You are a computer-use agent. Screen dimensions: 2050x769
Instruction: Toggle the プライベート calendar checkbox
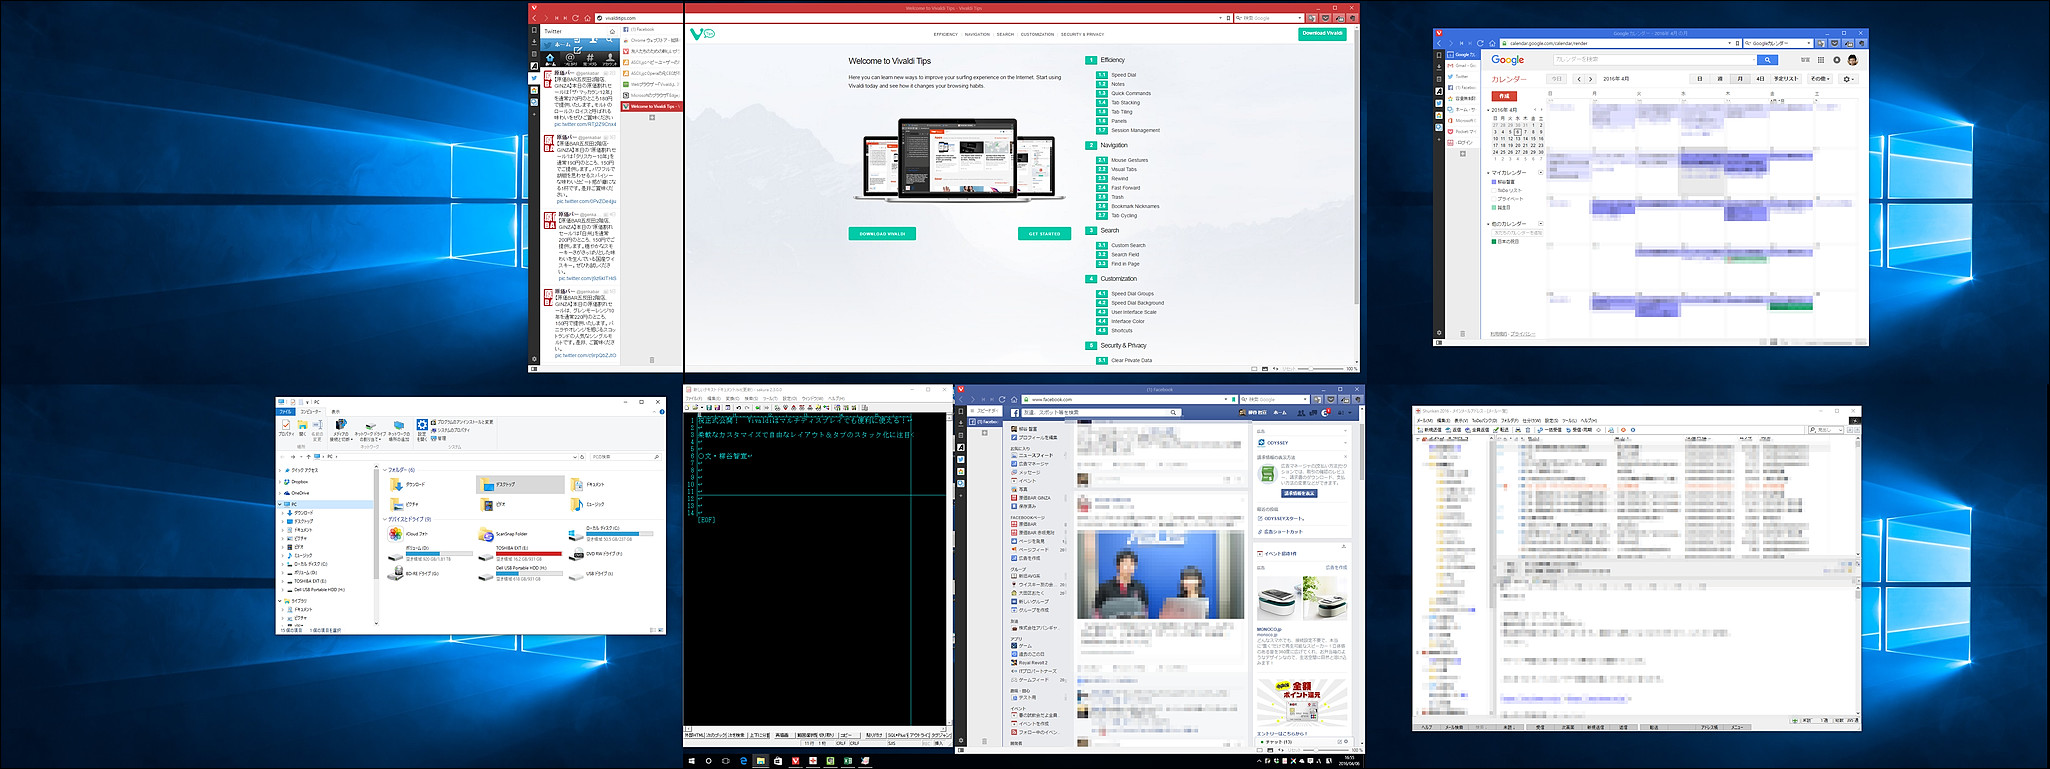(x=1494, y=199)
